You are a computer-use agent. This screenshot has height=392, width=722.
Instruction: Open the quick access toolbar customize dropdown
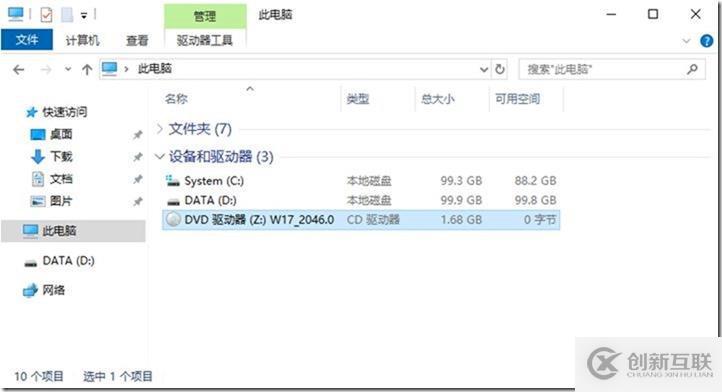click(x=84, y=16)
